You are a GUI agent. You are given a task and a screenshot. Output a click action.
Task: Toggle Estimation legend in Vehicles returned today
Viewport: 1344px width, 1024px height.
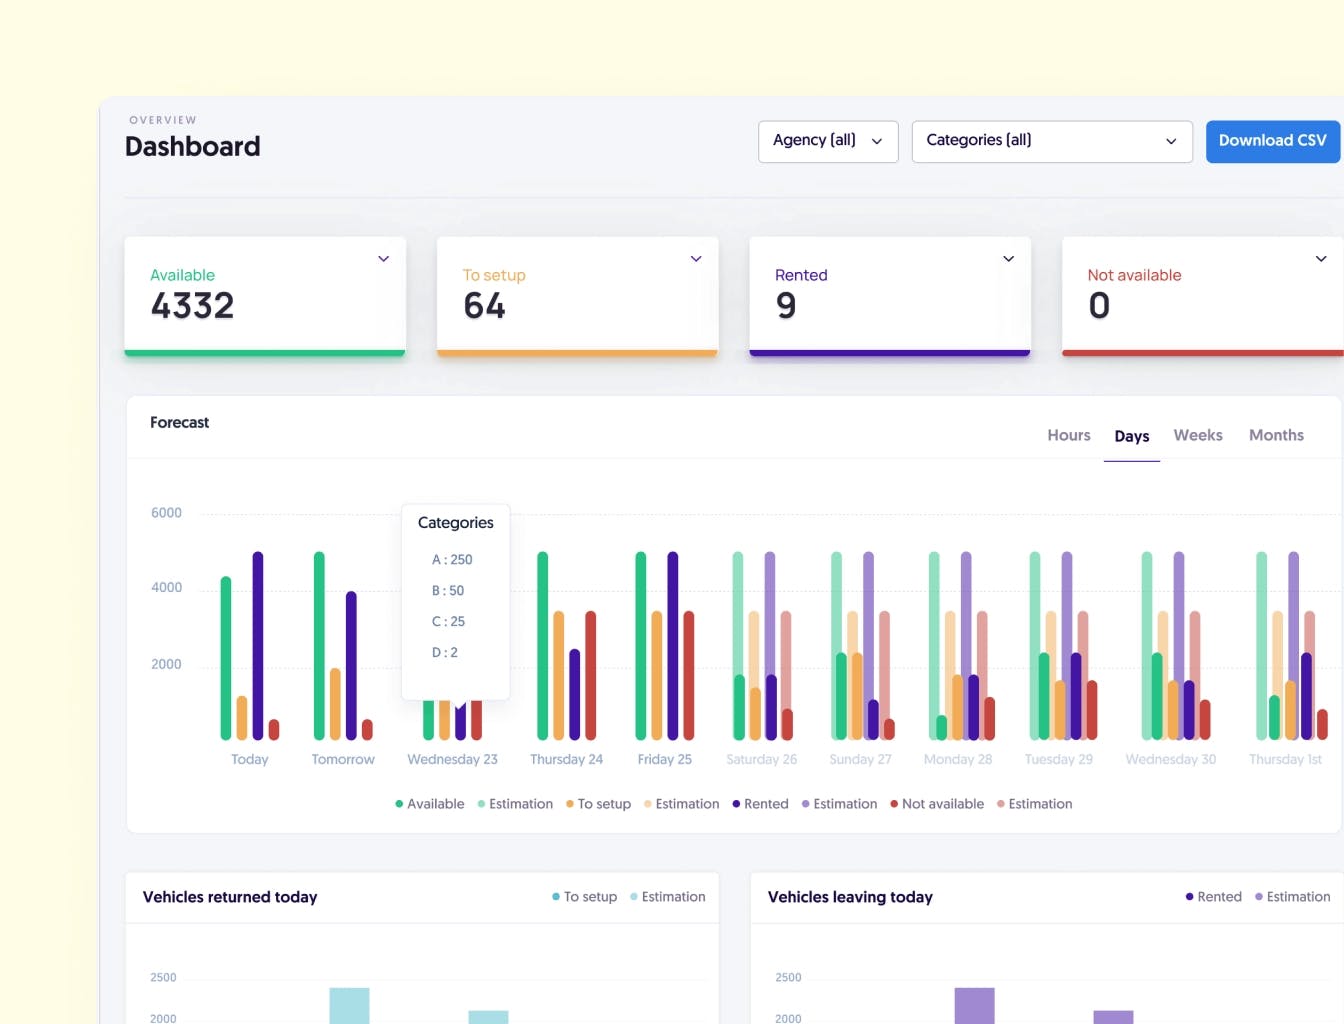point(667,897)
